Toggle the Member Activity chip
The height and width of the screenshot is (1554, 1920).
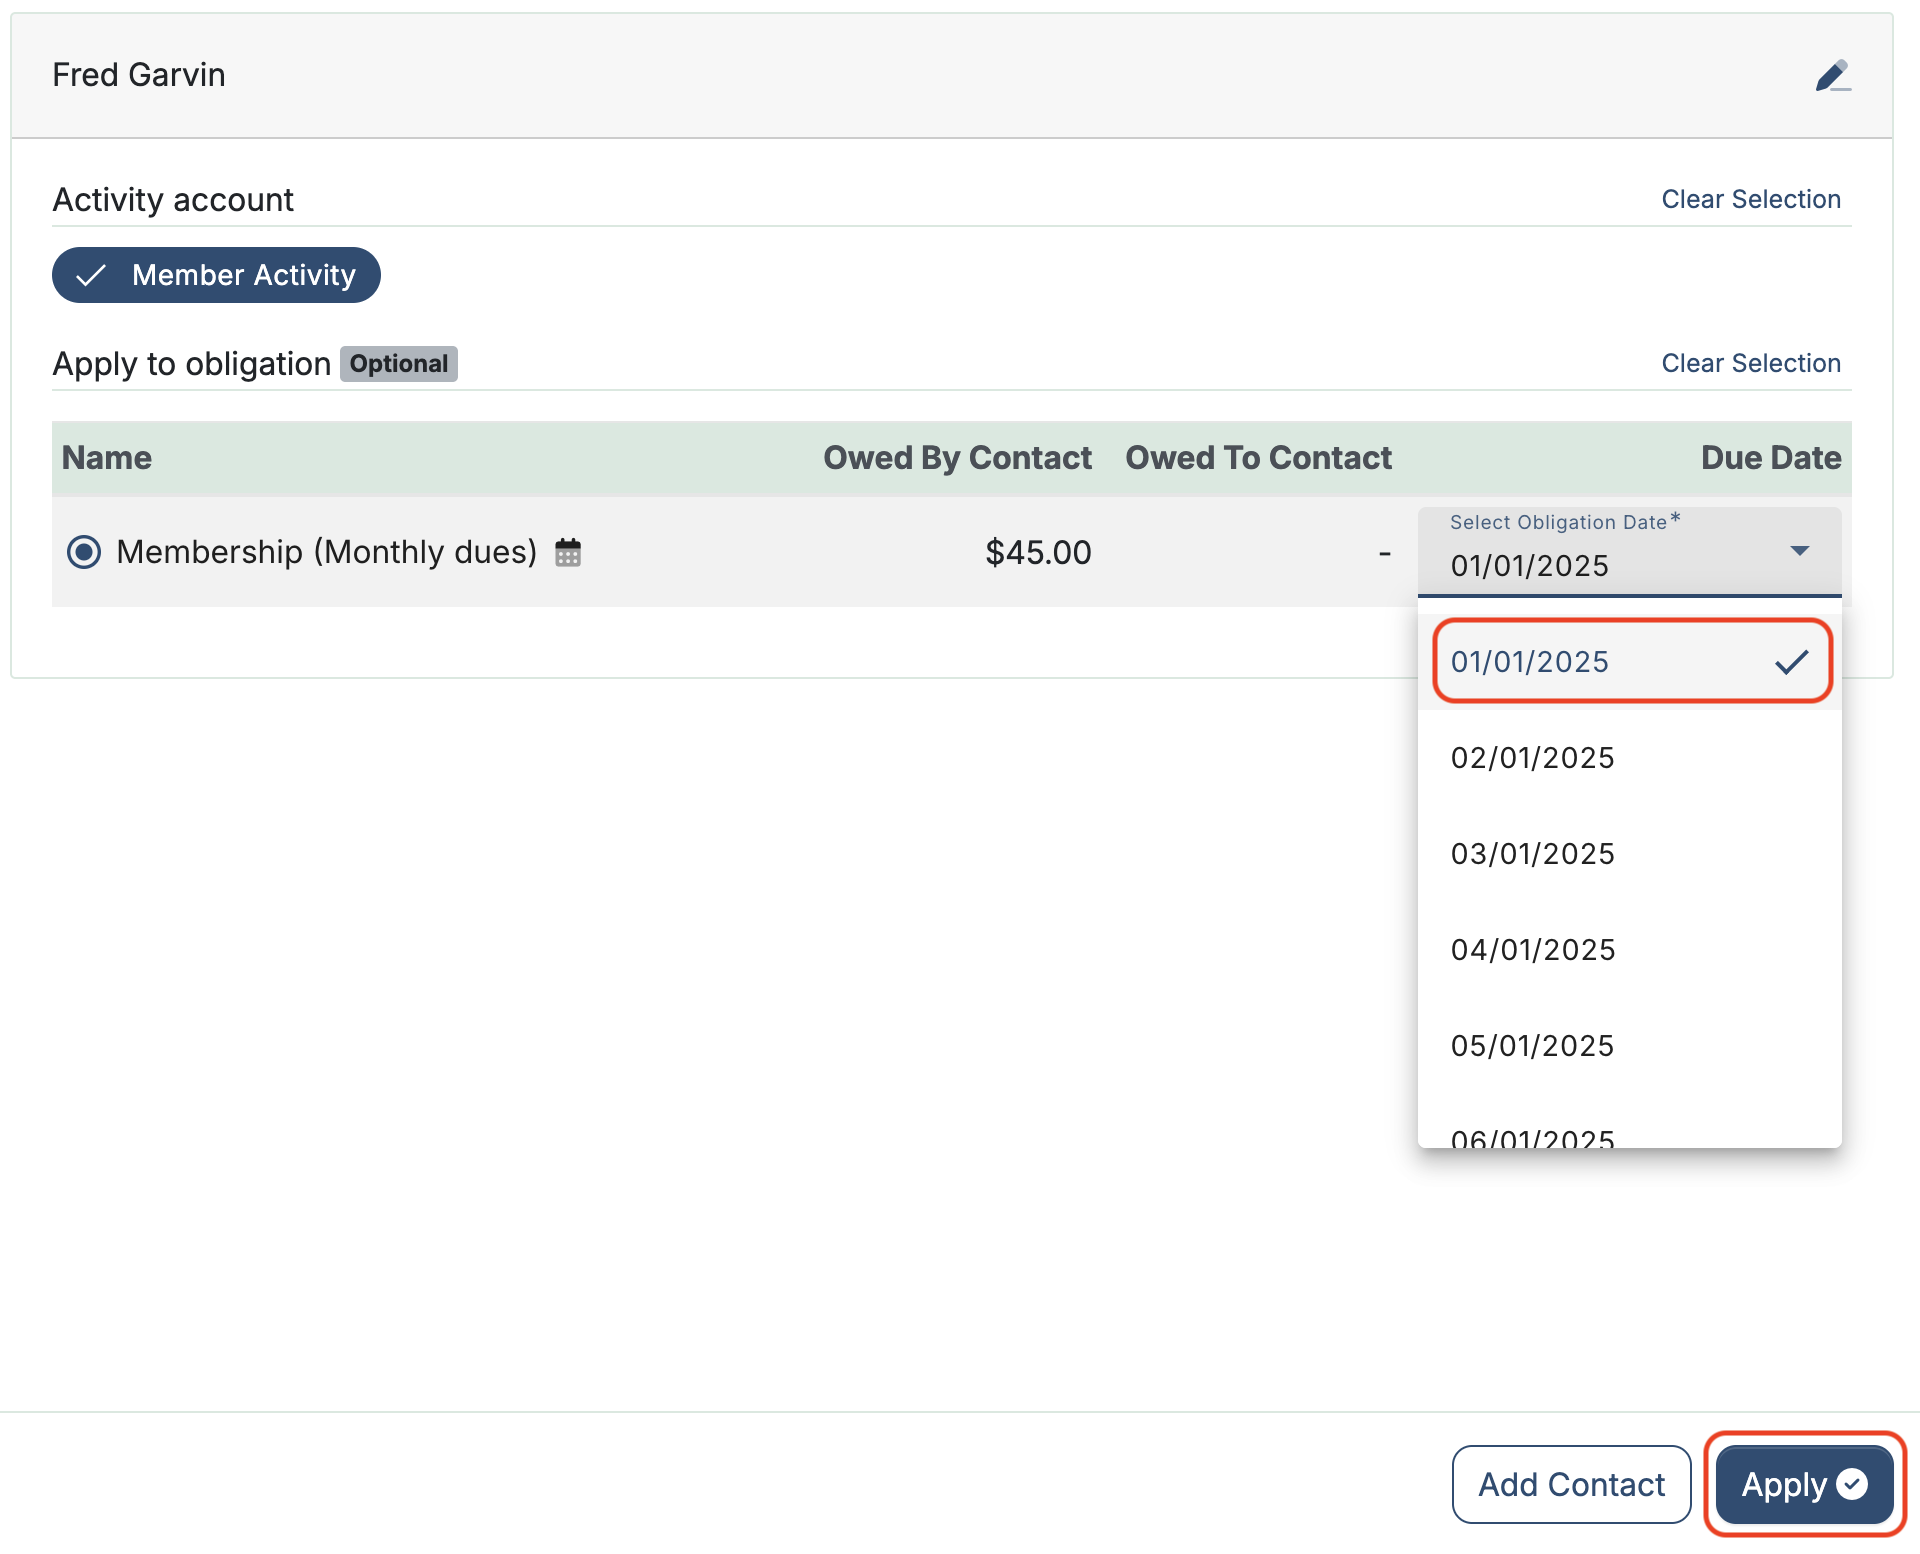pos(216,275)
